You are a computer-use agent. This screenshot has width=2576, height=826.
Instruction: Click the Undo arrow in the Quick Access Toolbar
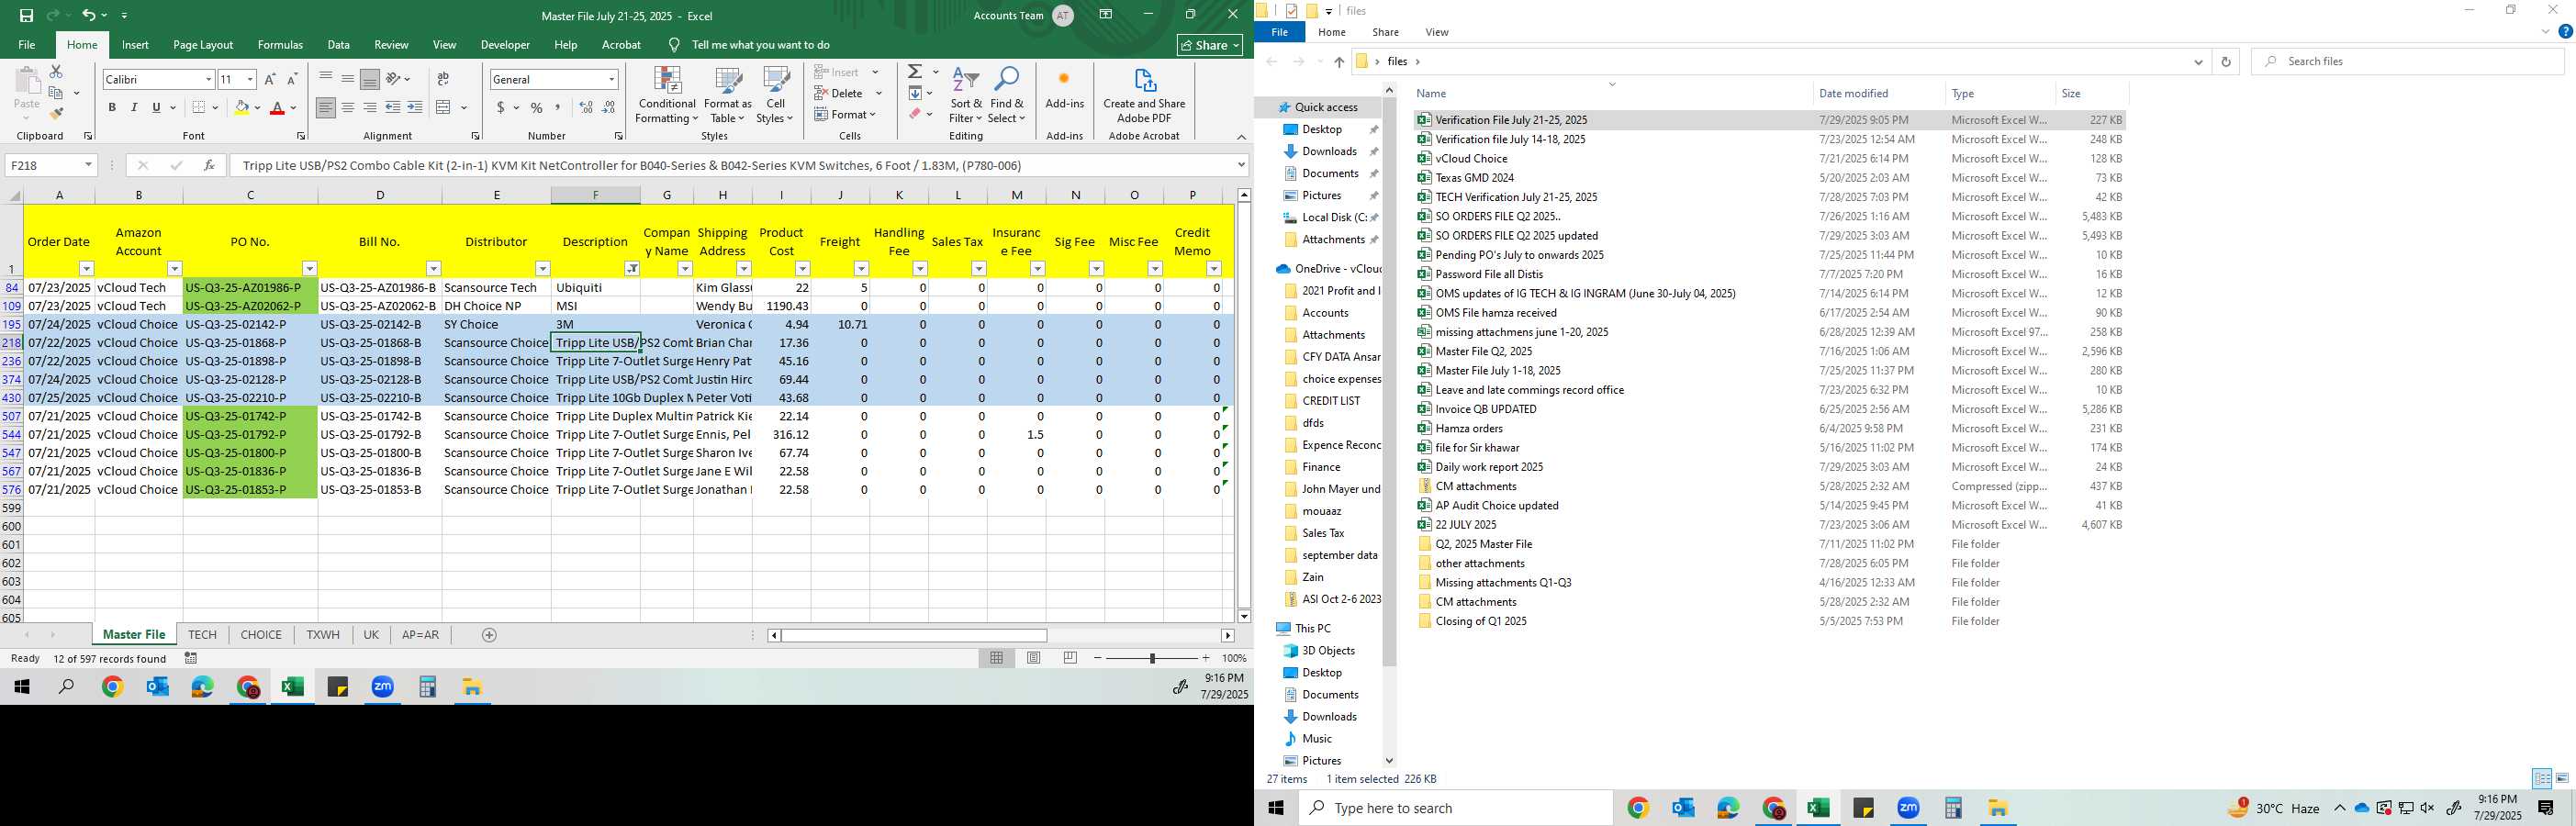click(89, 16)
